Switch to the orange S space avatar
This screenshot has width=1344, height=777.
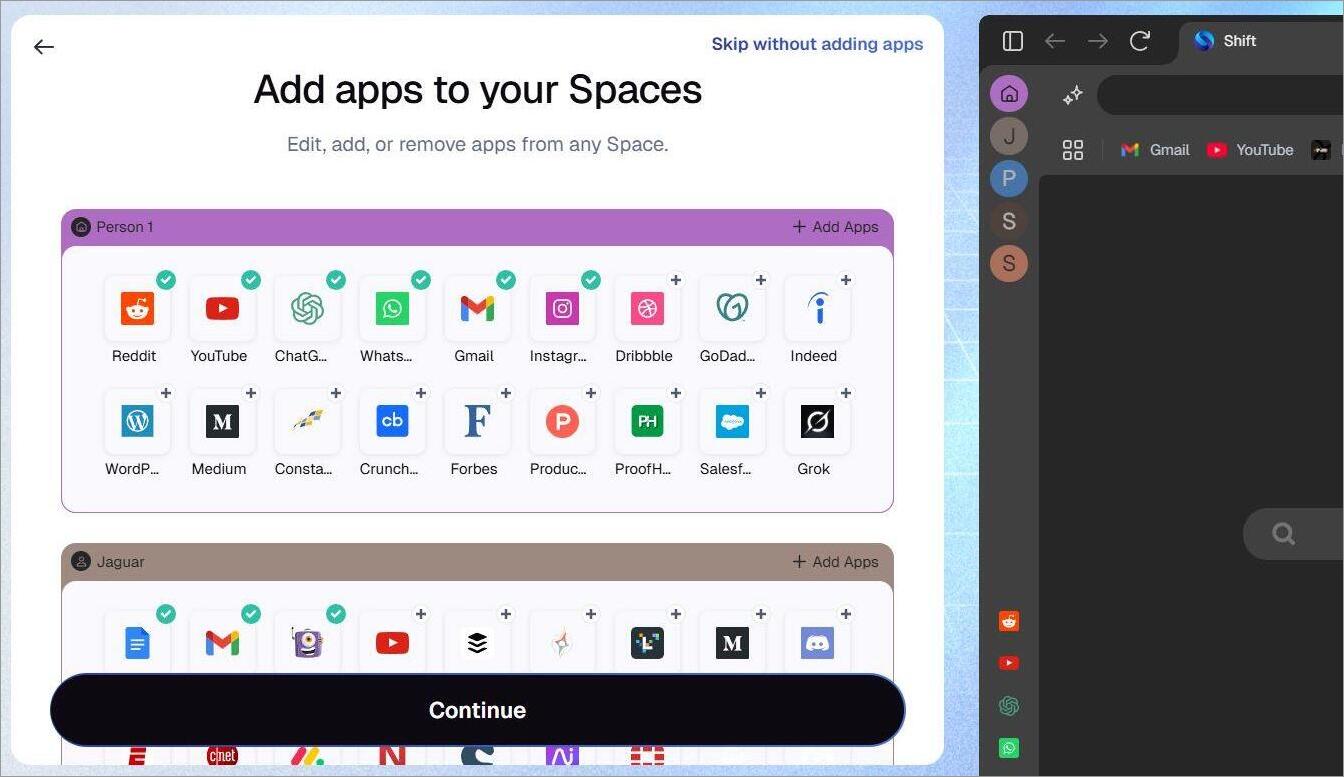click(x=1009, y=263)
